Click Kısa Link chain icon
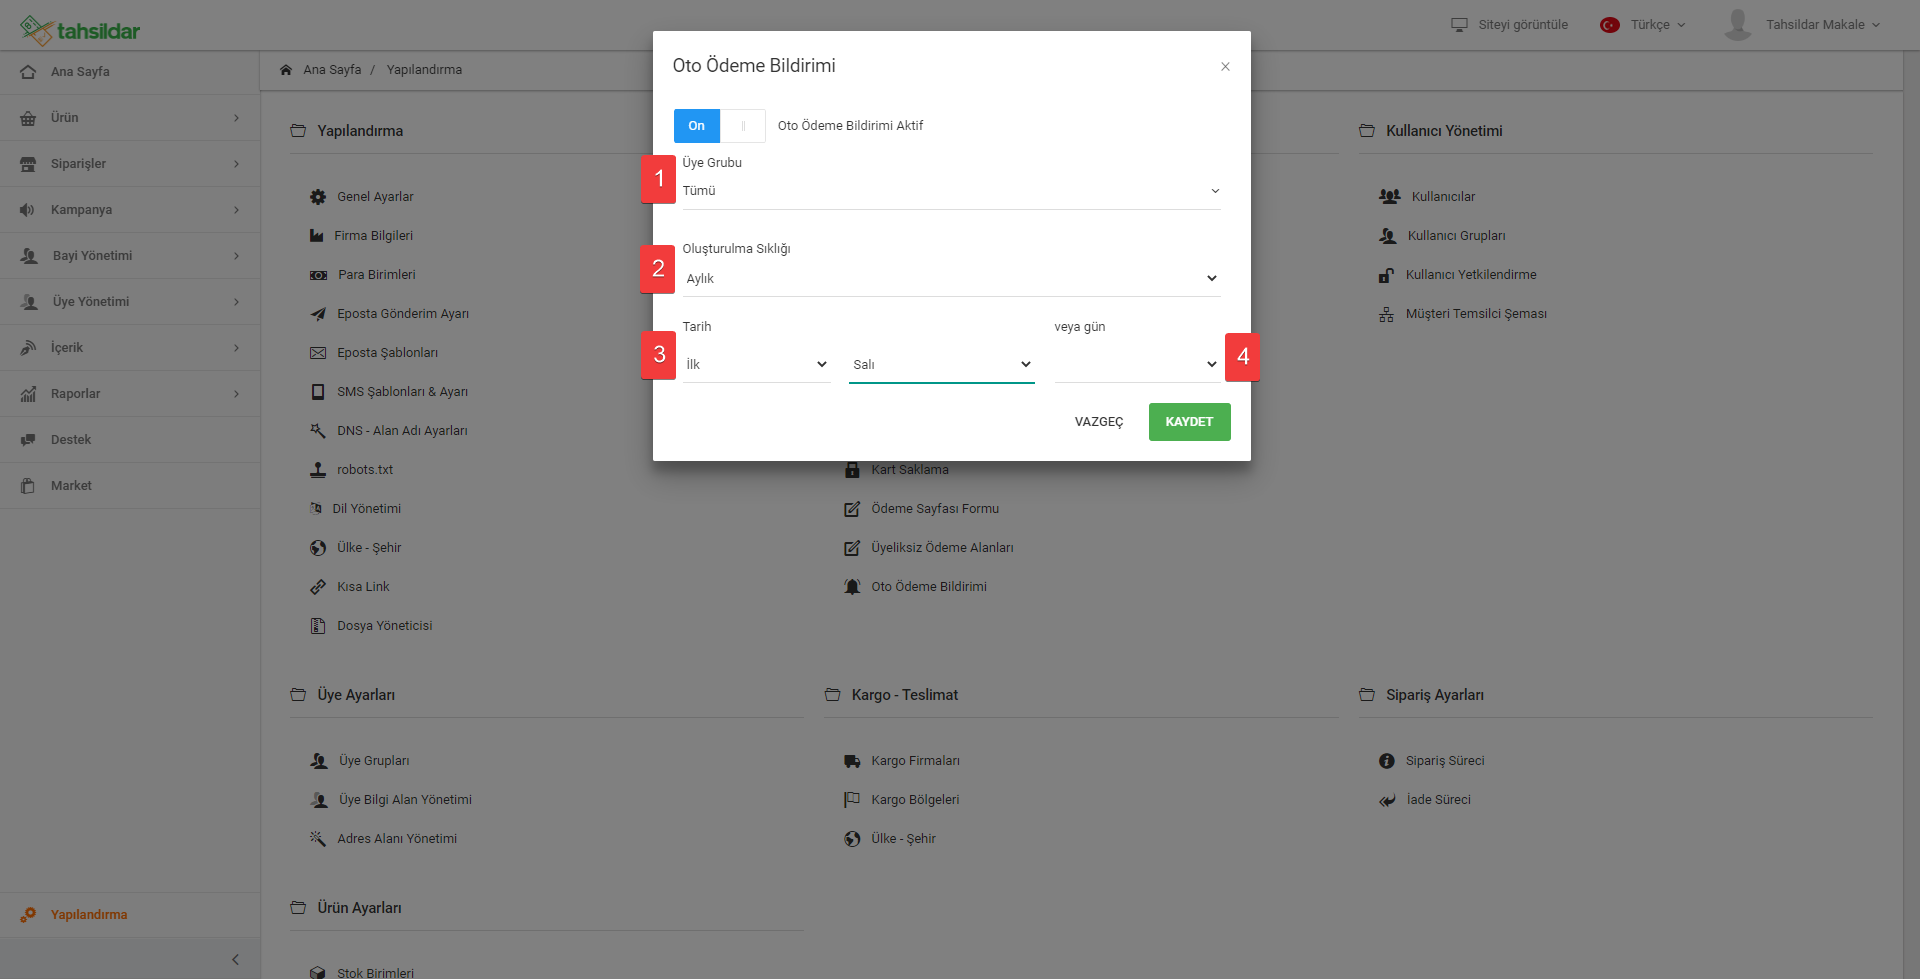This screenshot has width=1920, height=979. tap(318, 587)
